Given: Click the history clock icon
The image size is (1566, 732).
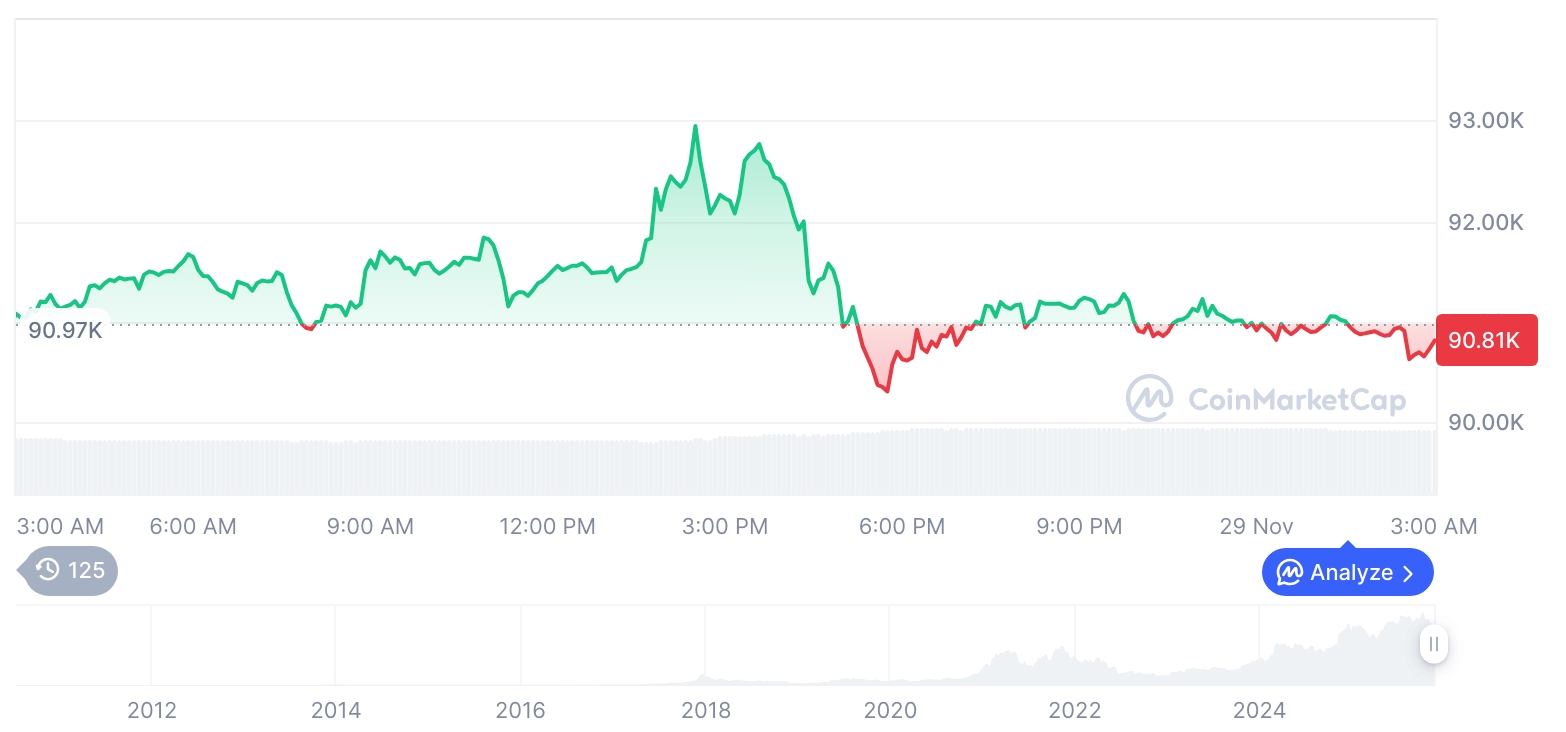Looking at the screenshot, I should click(x=47, y=570).
